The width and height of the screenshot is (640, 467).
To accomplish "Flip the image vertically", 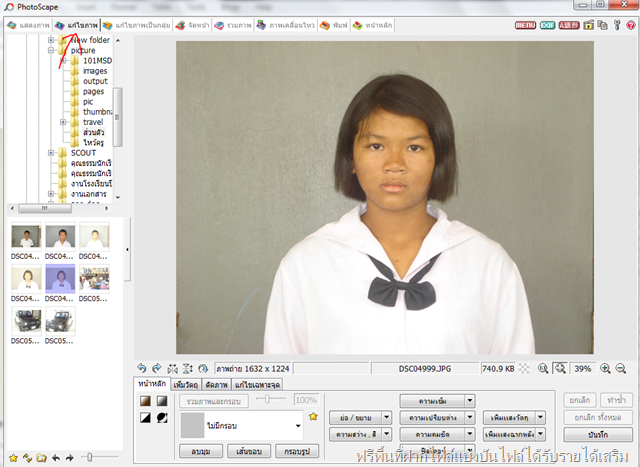I will (188, 369).
